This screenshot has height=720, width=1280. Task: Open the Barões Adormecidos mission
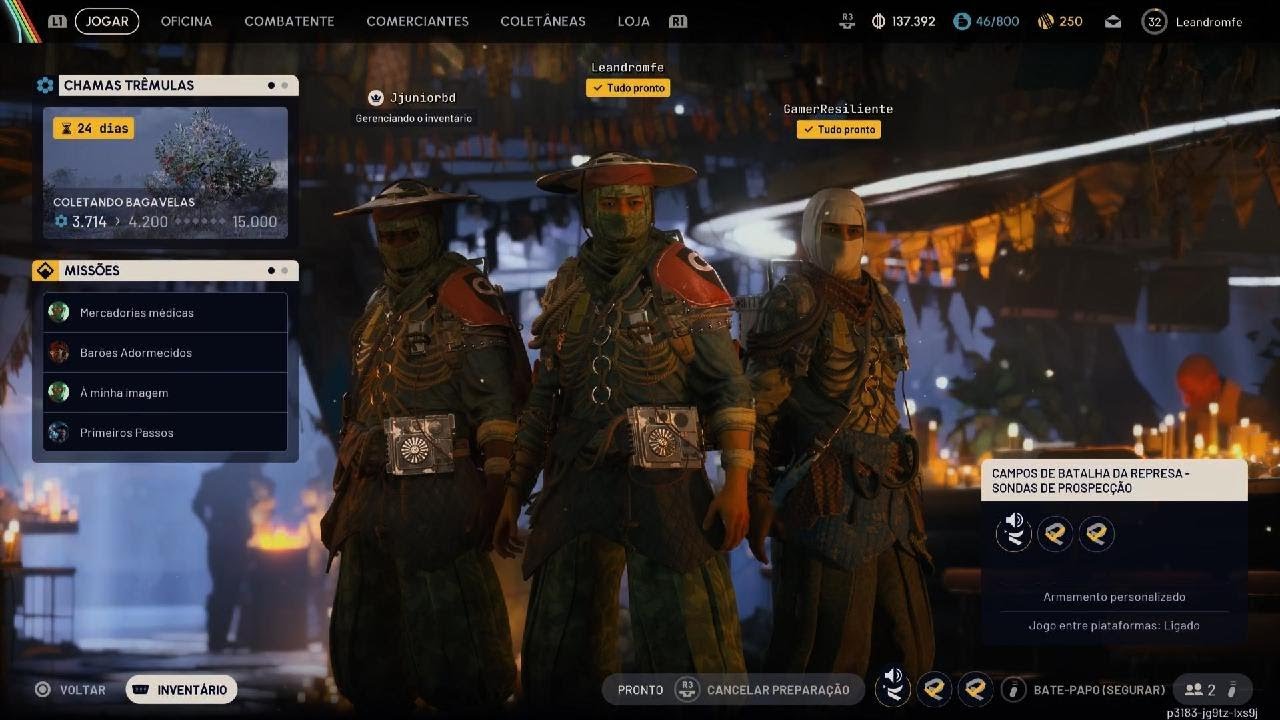tap(165, 353)
